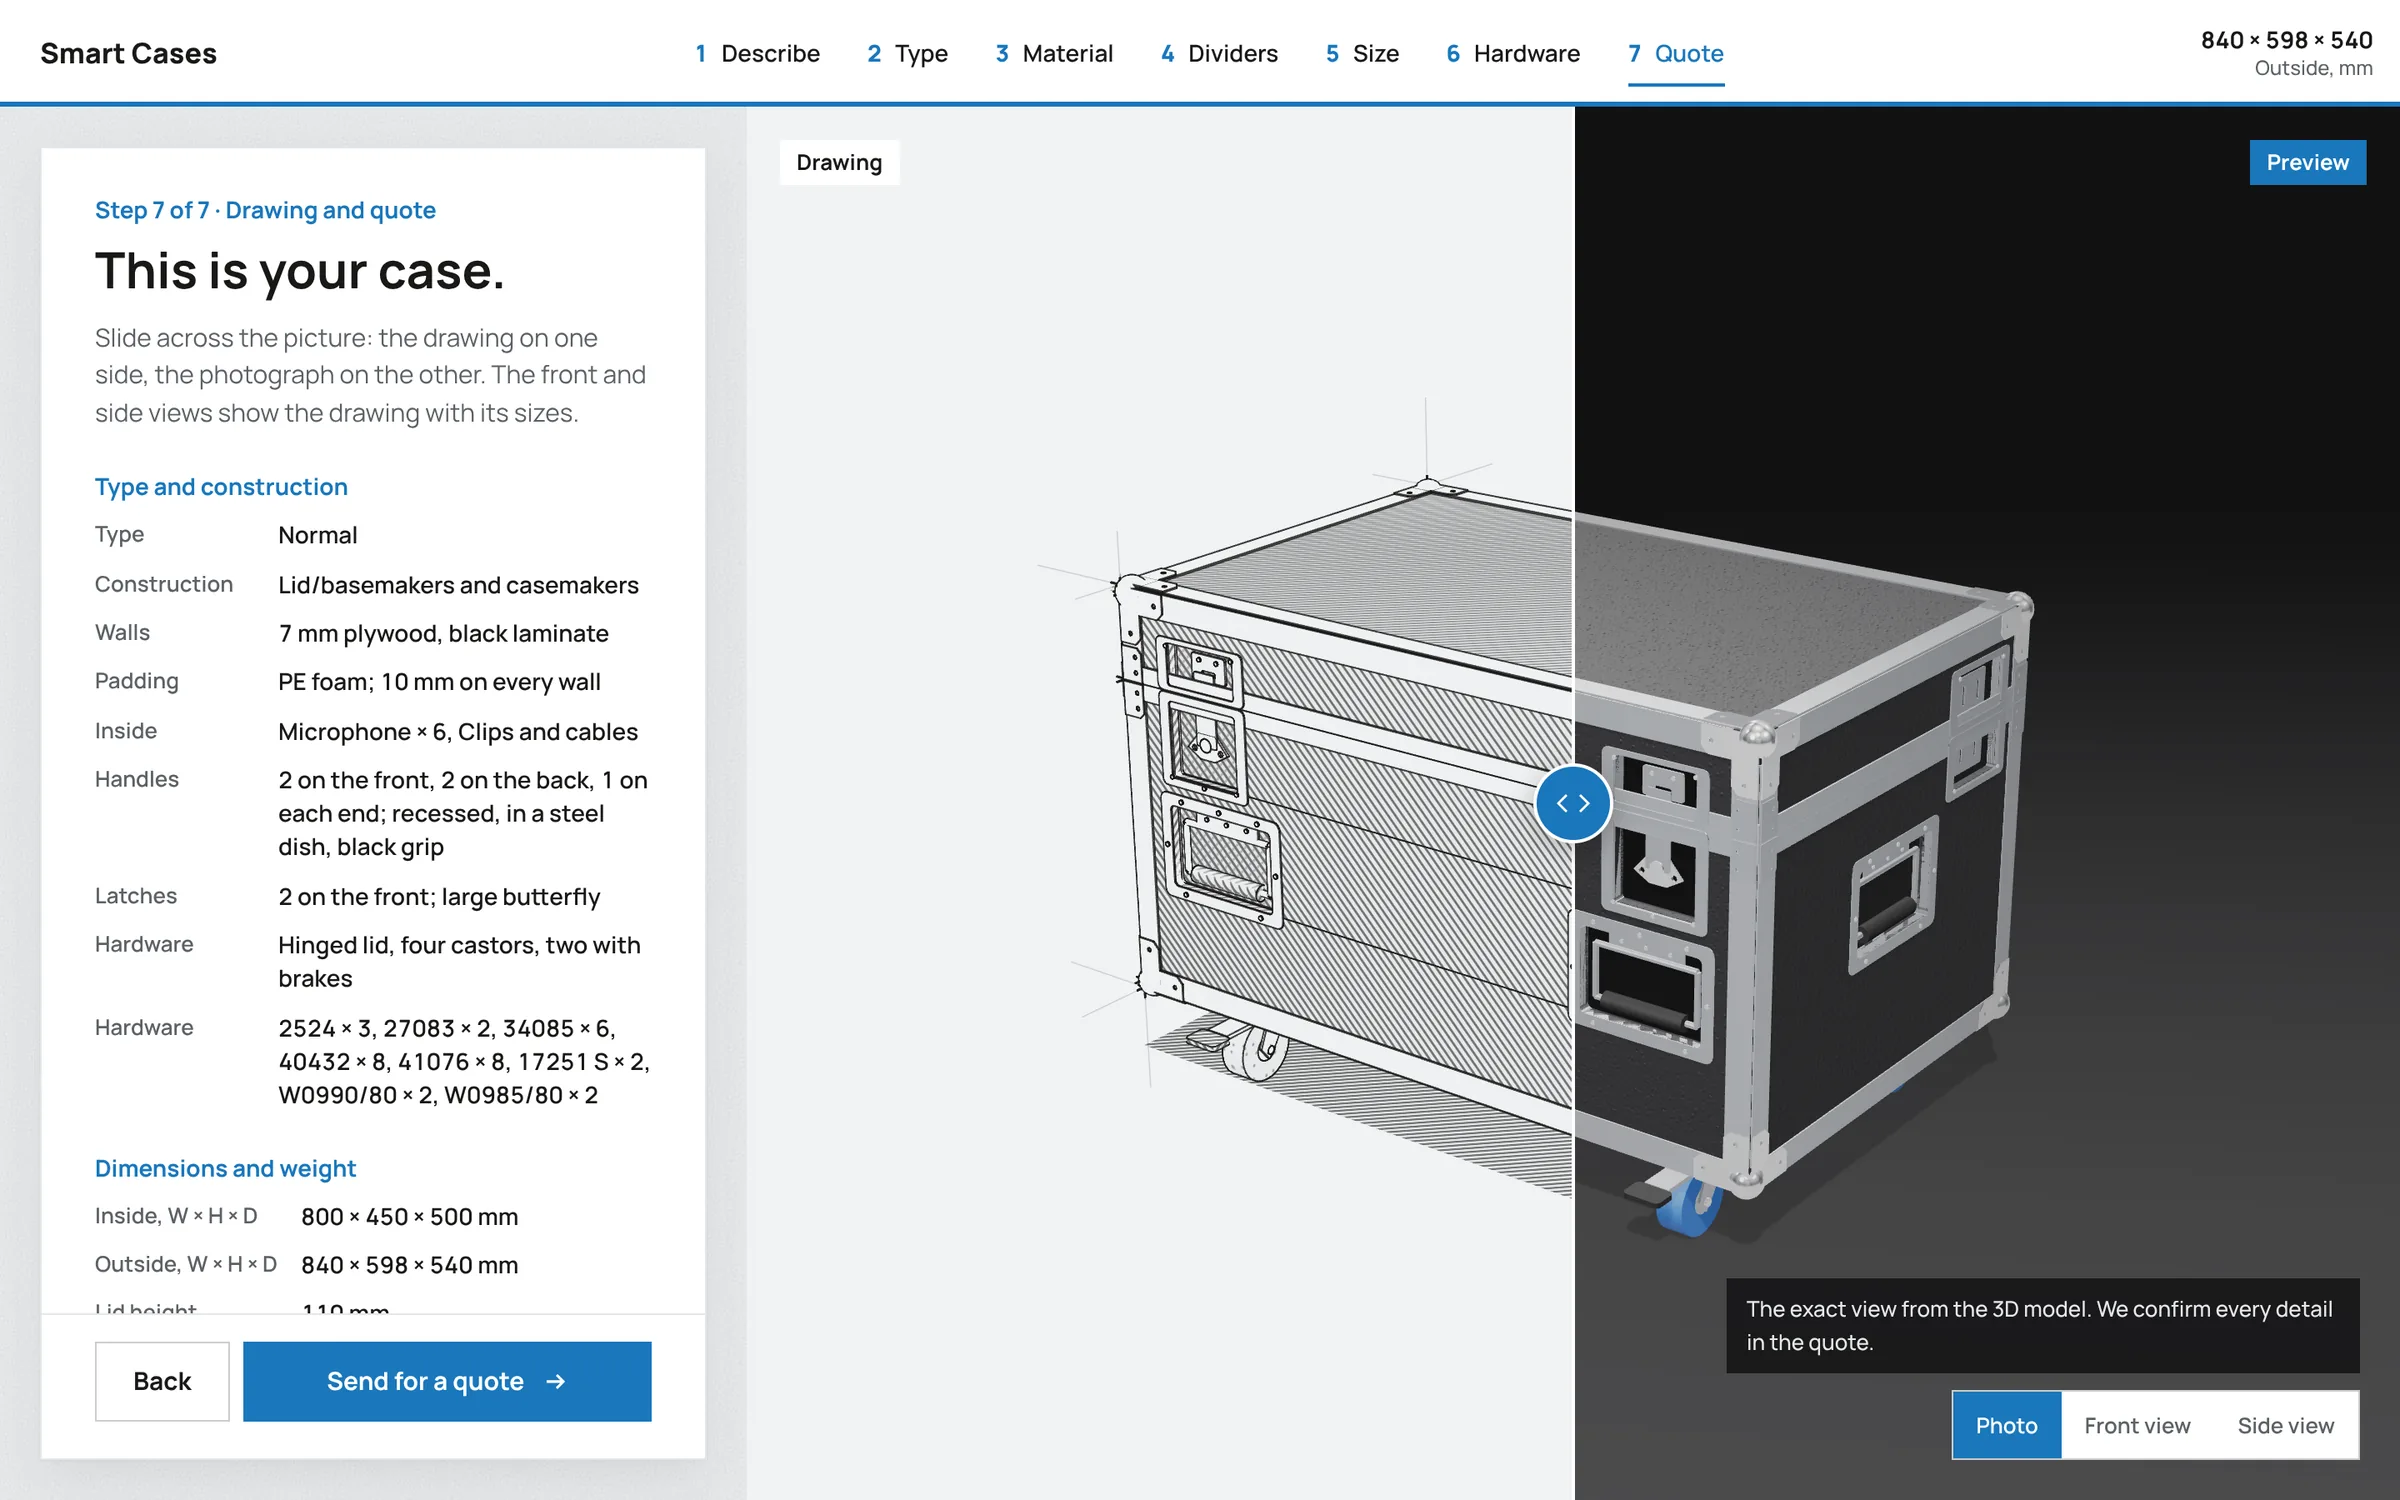The width and height of the screenshot is (2400, 1500).
Task: Go to step 1 Describe
Action: tap(757, 54)
